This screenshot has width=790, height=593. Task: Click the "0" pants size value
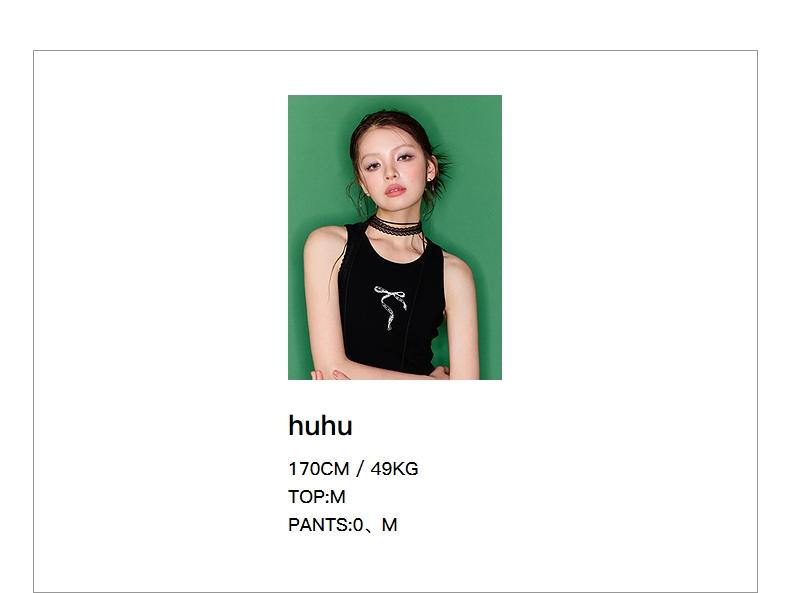tap(358, 525)
